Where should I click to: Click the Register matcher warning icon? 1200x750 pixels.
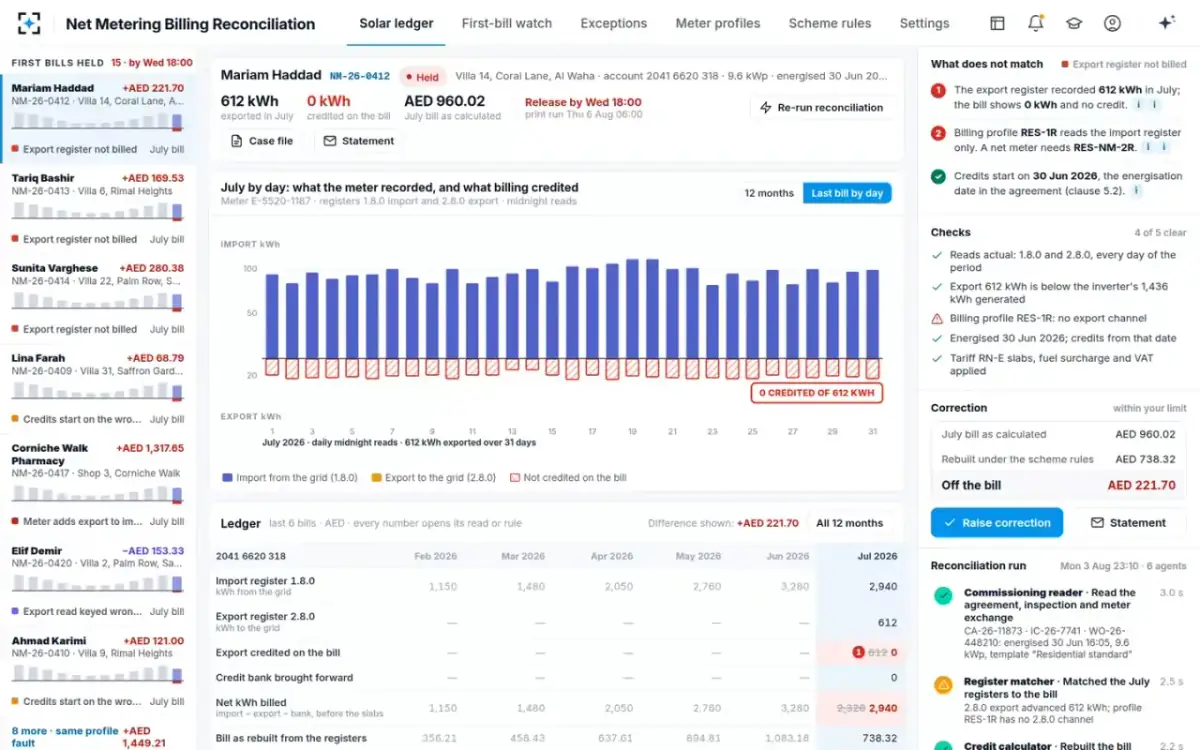(x=942, y=685)
